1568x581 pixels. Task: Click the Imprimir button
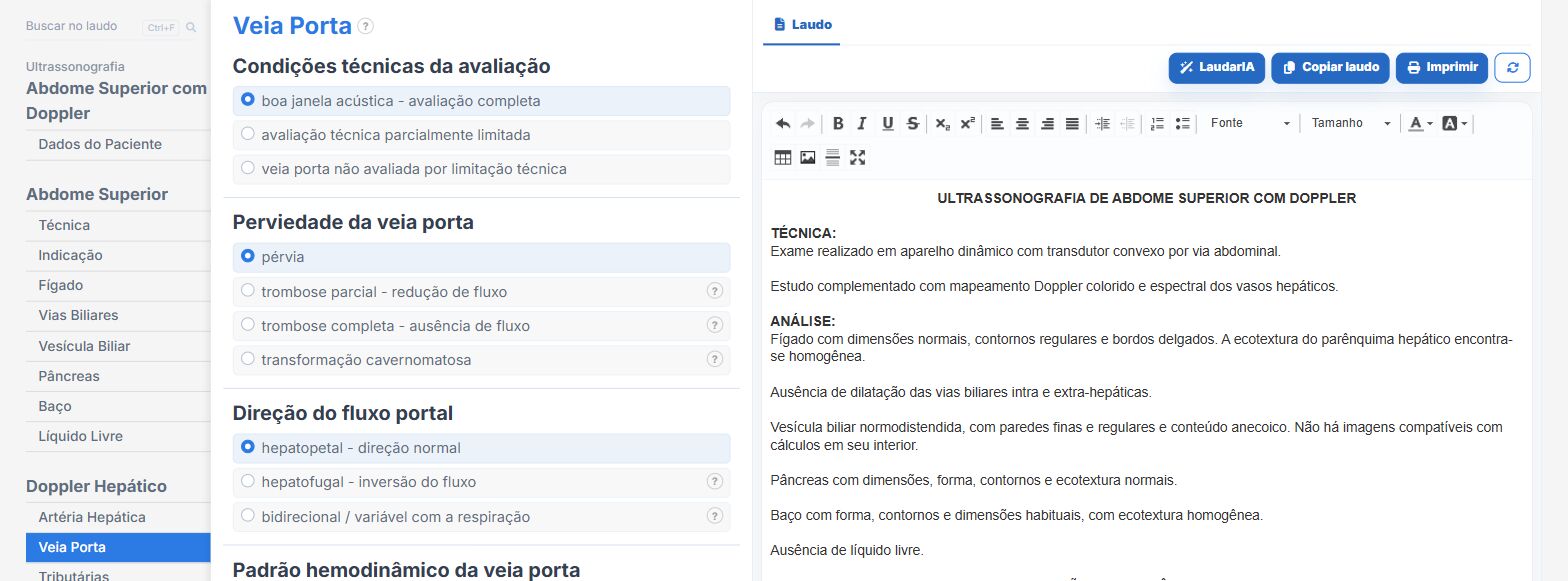[x=1442, y=68]
